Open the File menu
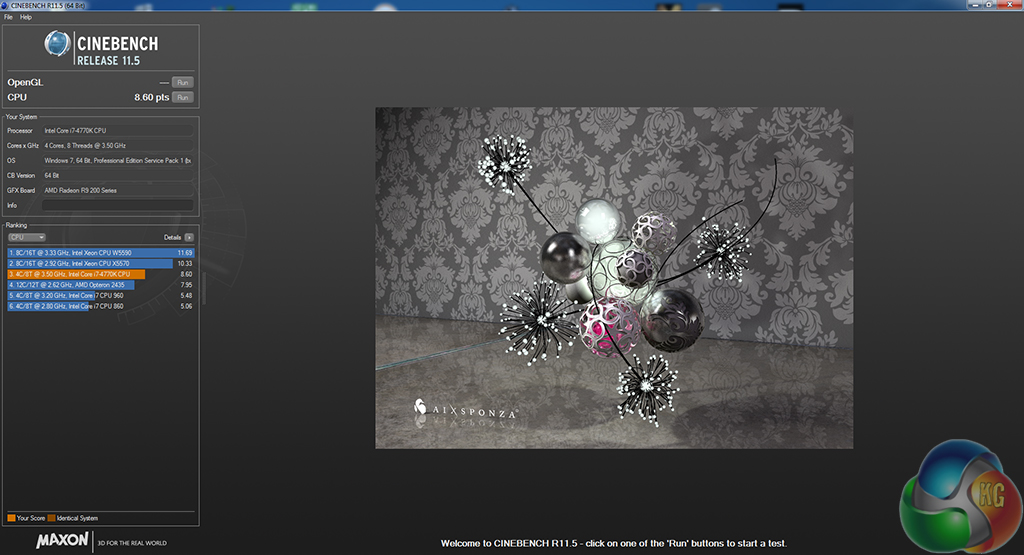1024x555 pixels. (8, 17)
